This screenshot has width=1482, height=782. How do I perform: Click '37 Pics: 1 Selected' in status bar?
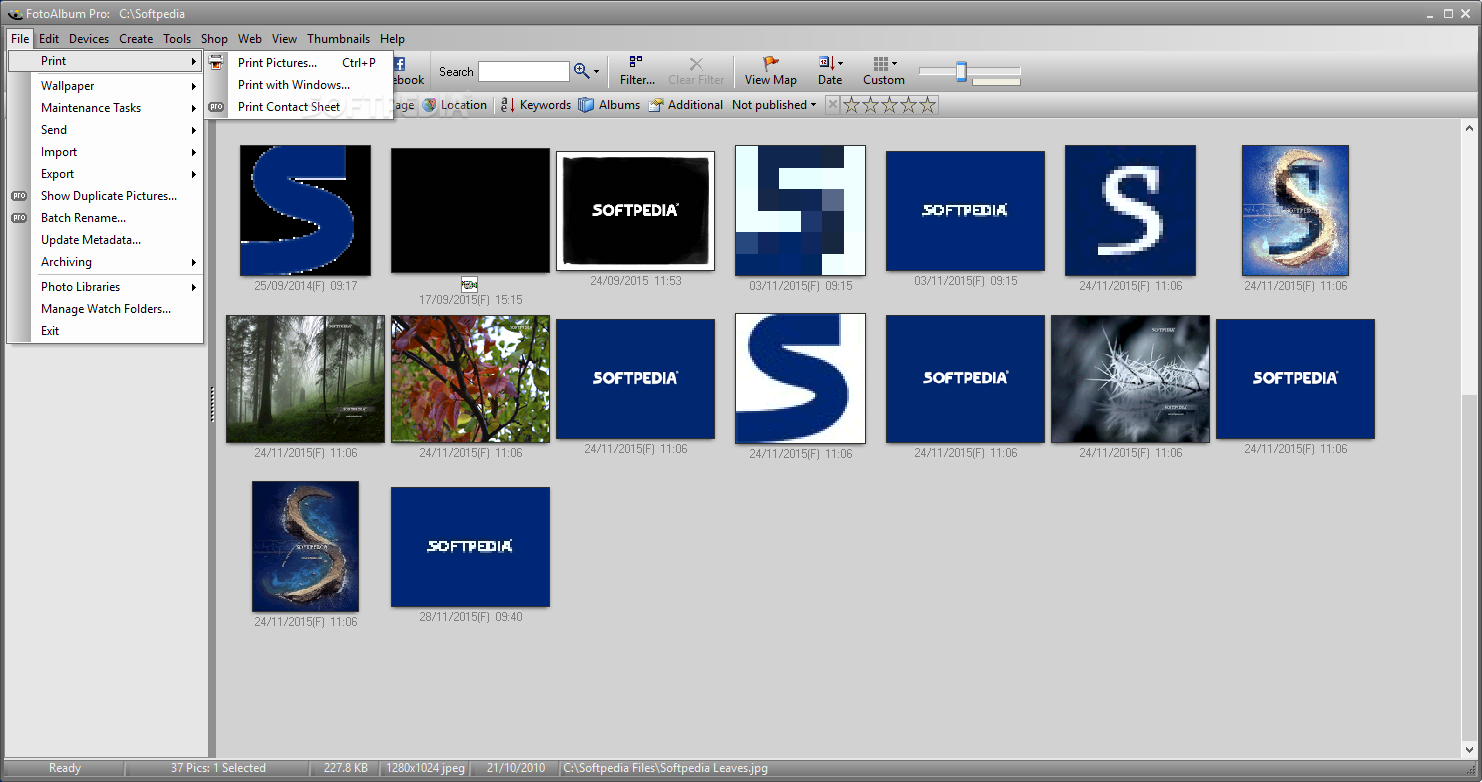tap(218, 768)
